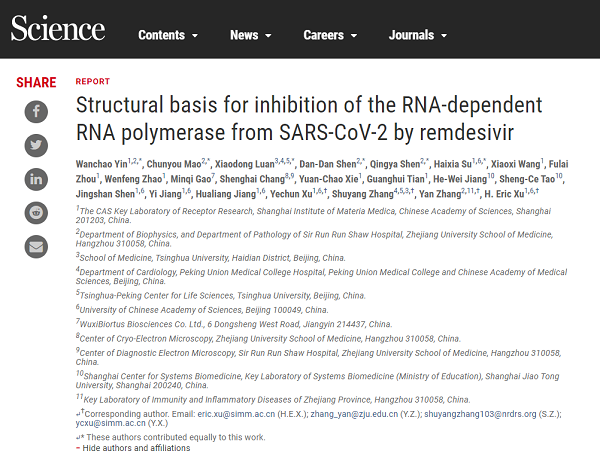Share article on Facebook
Screen dimensions: 600x460
coord(36,111)
